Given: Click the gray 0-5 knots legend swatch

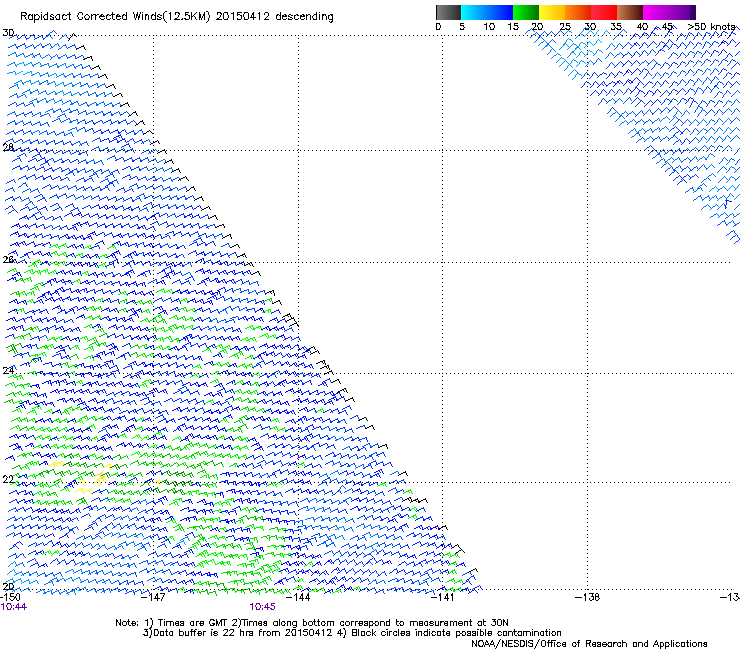Looking at the screenshot, I should pos(448,12).
